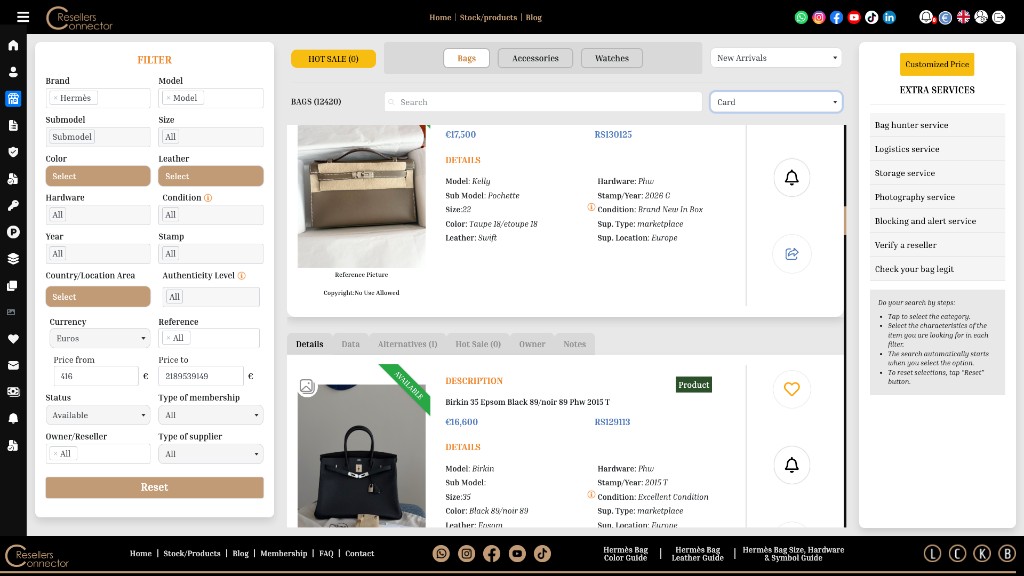The height and width of the screenshot is (576, 1024).
Task: Open the circled P icon in sidebar
Action: click(x=13, y=232)
